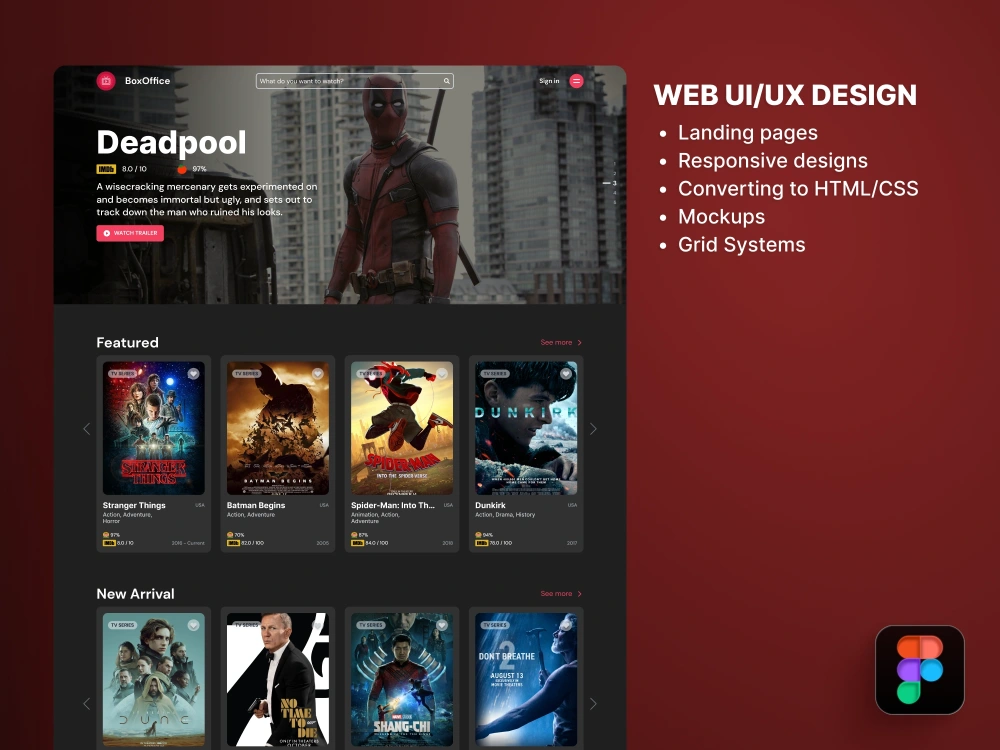Open the Dune poster
The height and width of the screenshot is (750, 1000).
pos(154,680)
